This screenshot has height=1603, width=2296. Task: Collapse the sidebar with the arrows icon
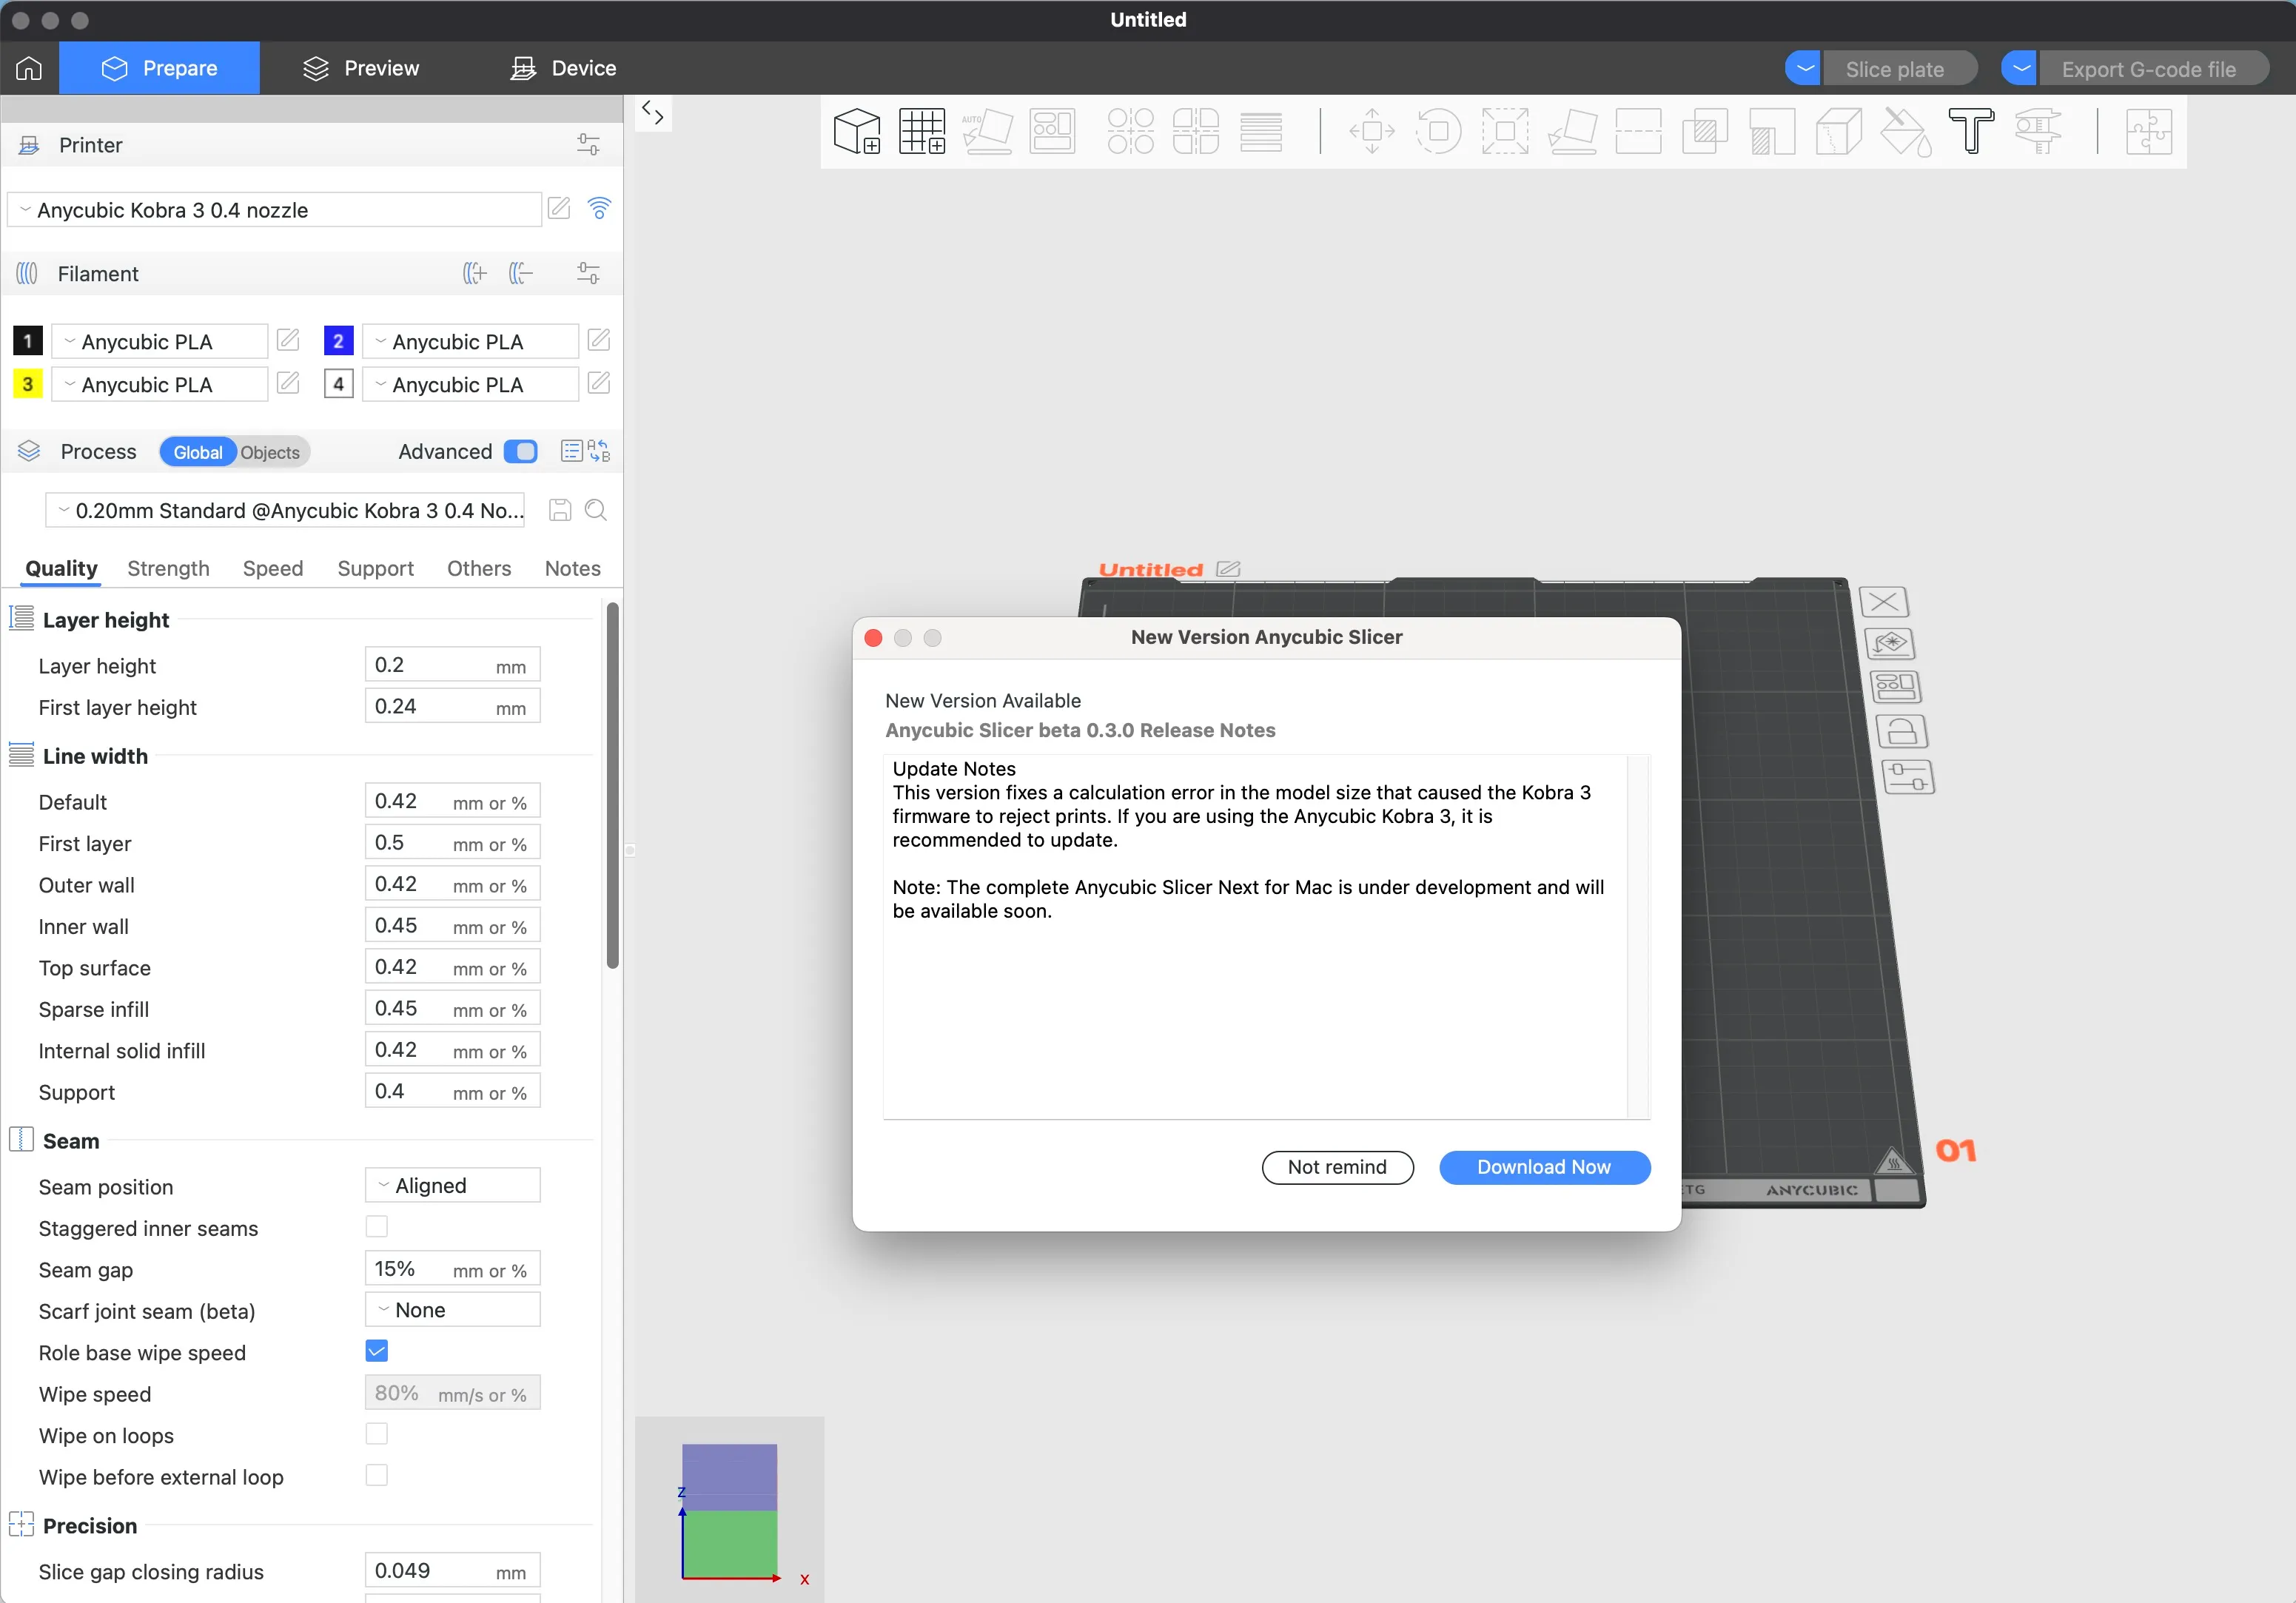[653, 113]
